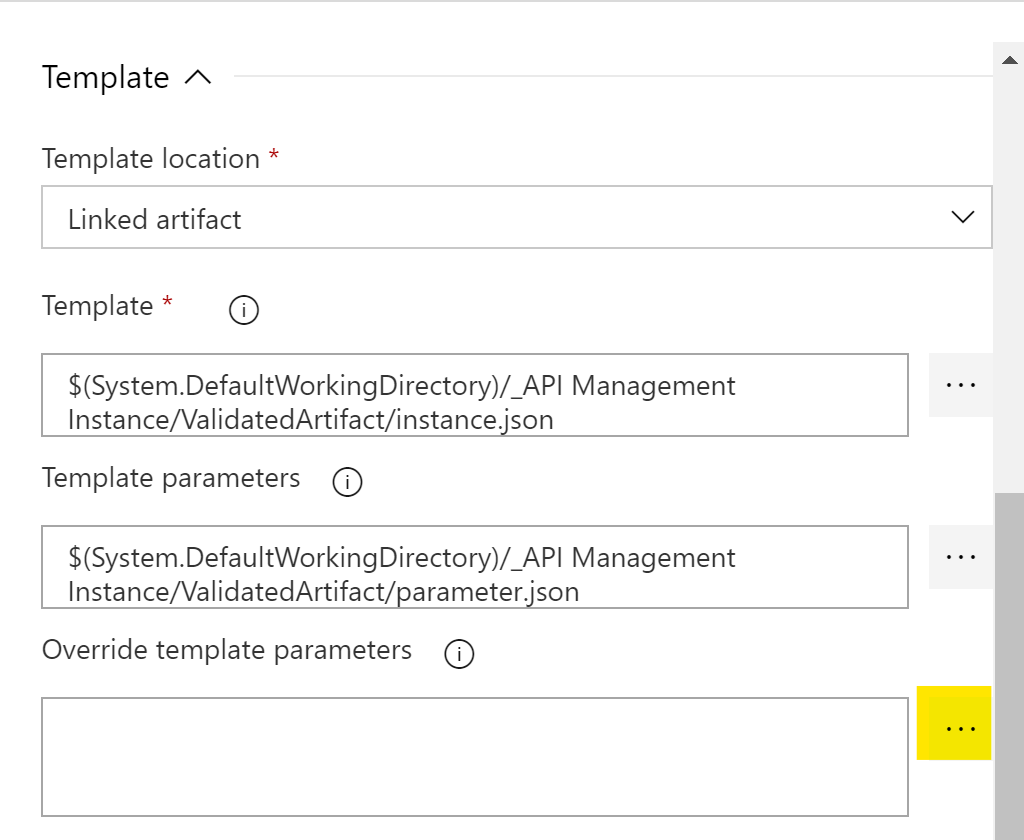
Task: Click the scrollbar up arrow
Action: point(1008,61)
